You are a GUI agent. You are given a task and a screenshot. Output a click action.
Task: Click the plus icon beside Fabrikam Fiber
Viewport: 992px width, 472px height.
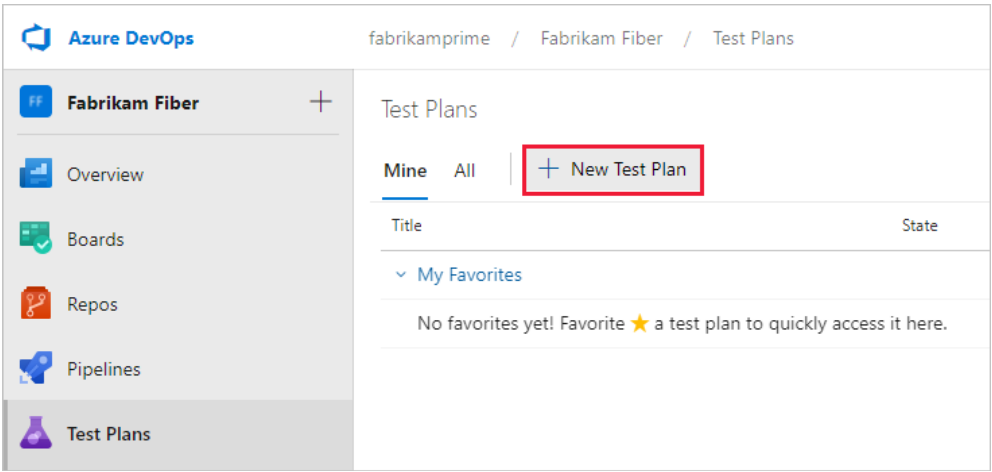[x=320, y=102]
